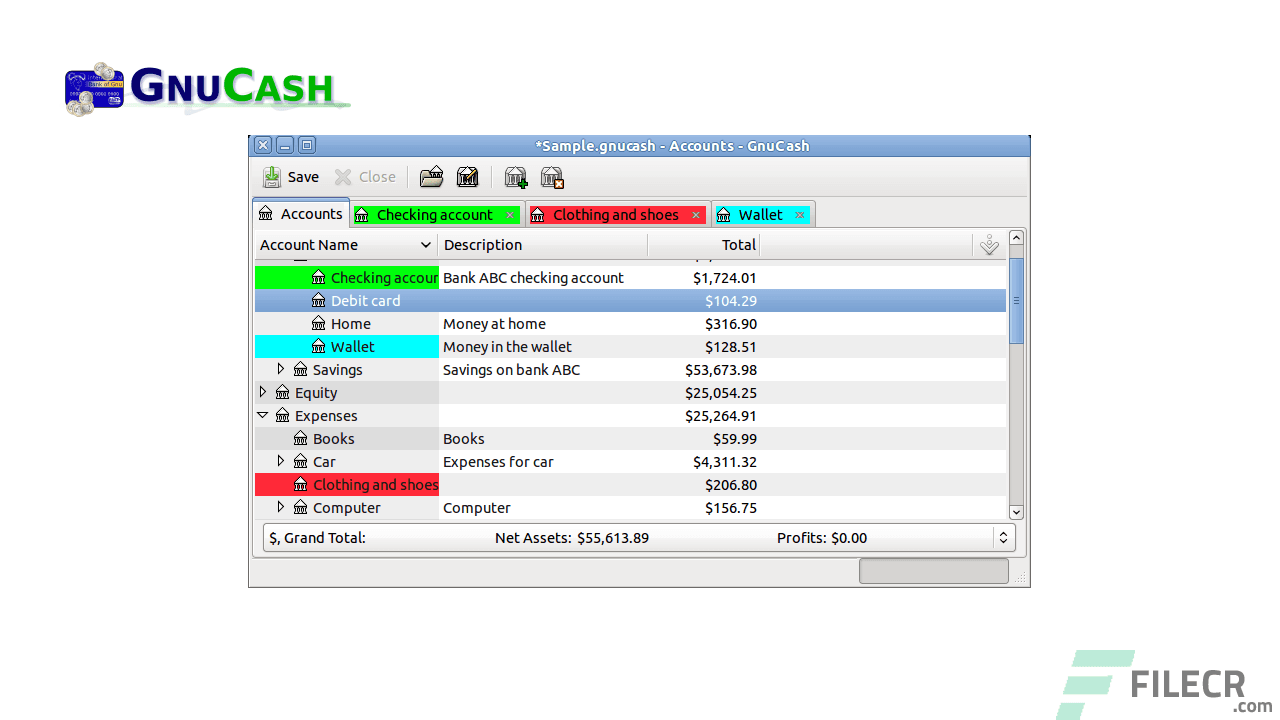Click the grayed-out Close button
1280x720 pixels.
[x=366, y=177]
